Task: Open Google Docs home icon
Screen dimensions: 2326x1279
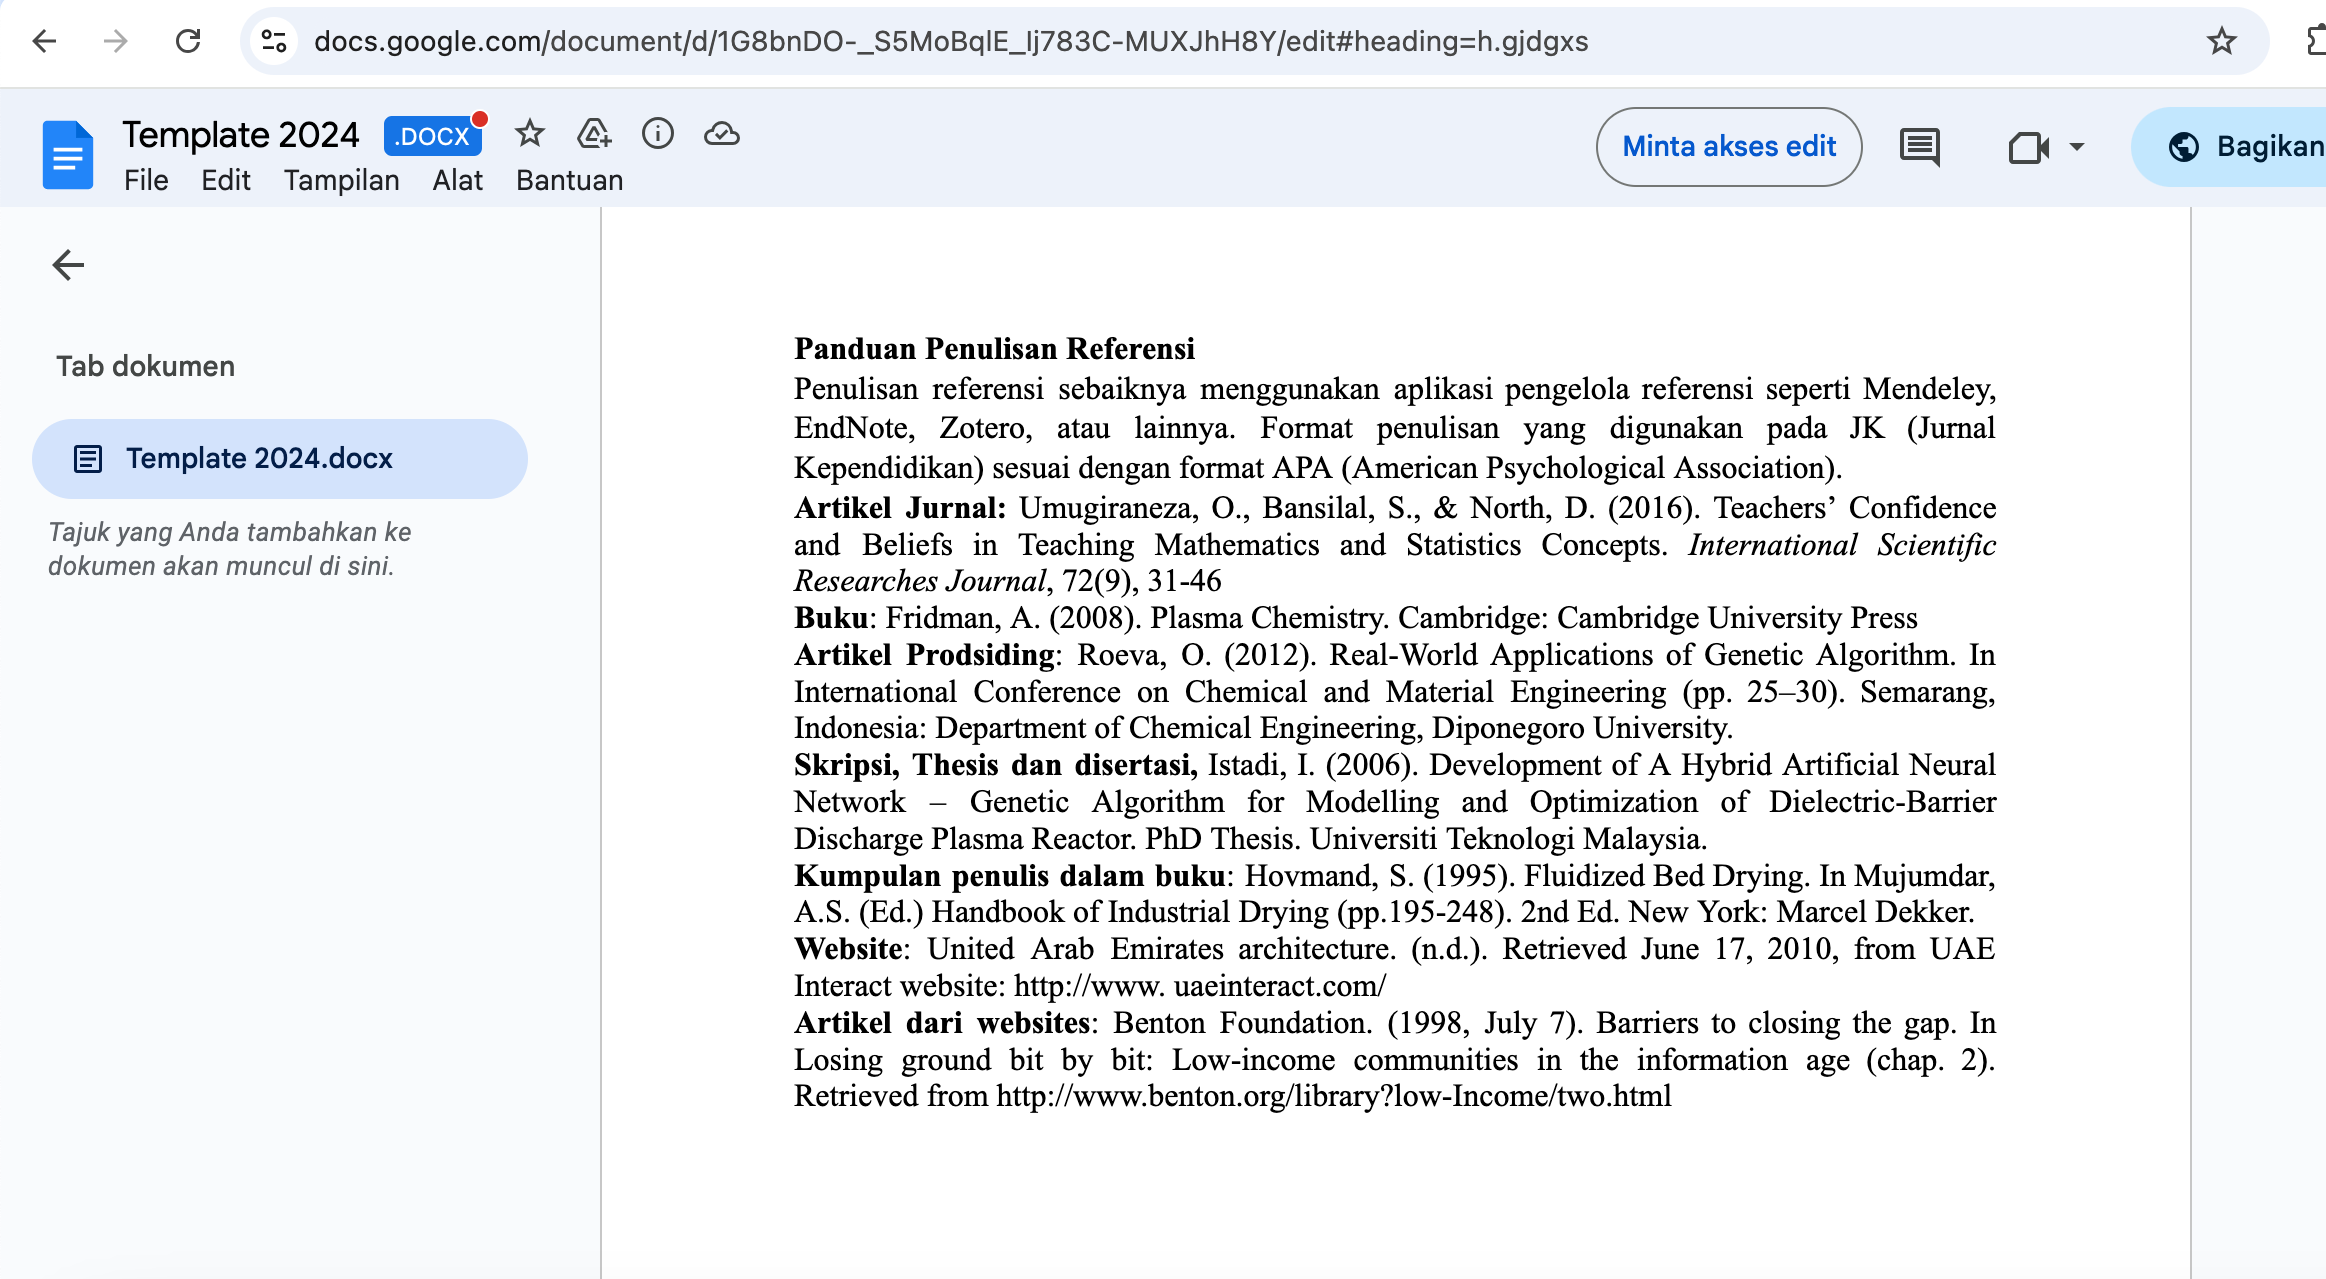Action: tap(67, 155)
